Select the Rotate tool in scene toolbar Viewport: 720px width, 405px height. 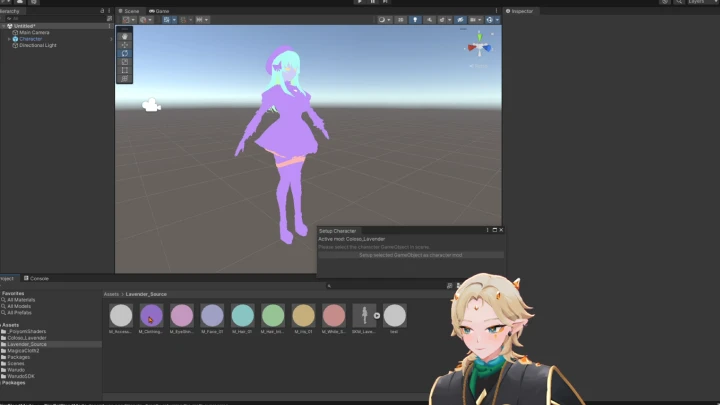[124, 53]
